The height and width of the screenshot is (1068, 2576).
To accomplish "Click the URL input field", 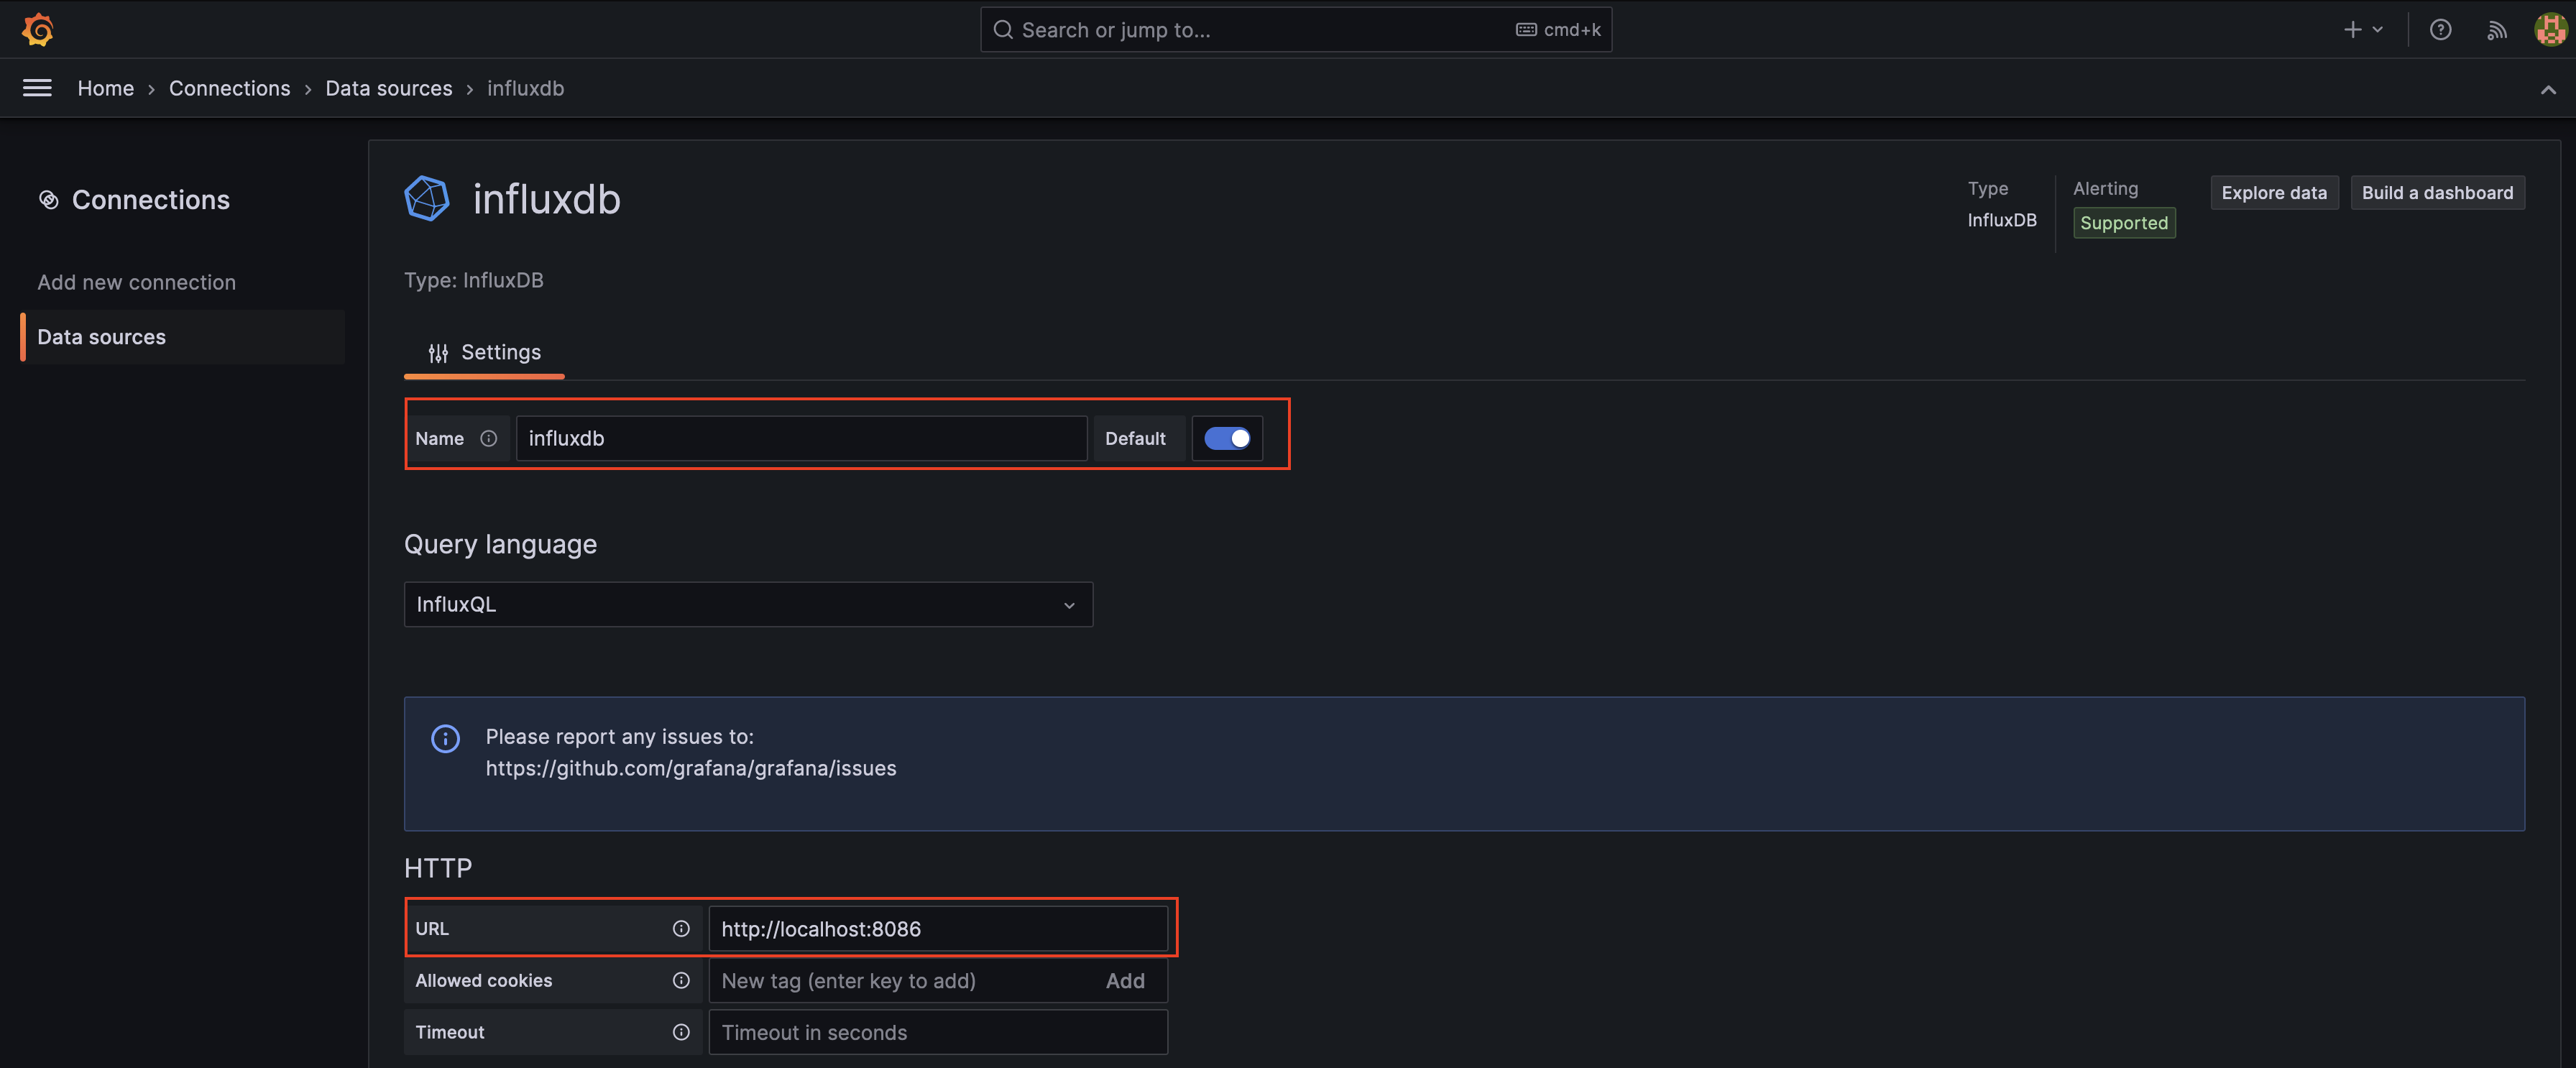I will pos(938,928).
